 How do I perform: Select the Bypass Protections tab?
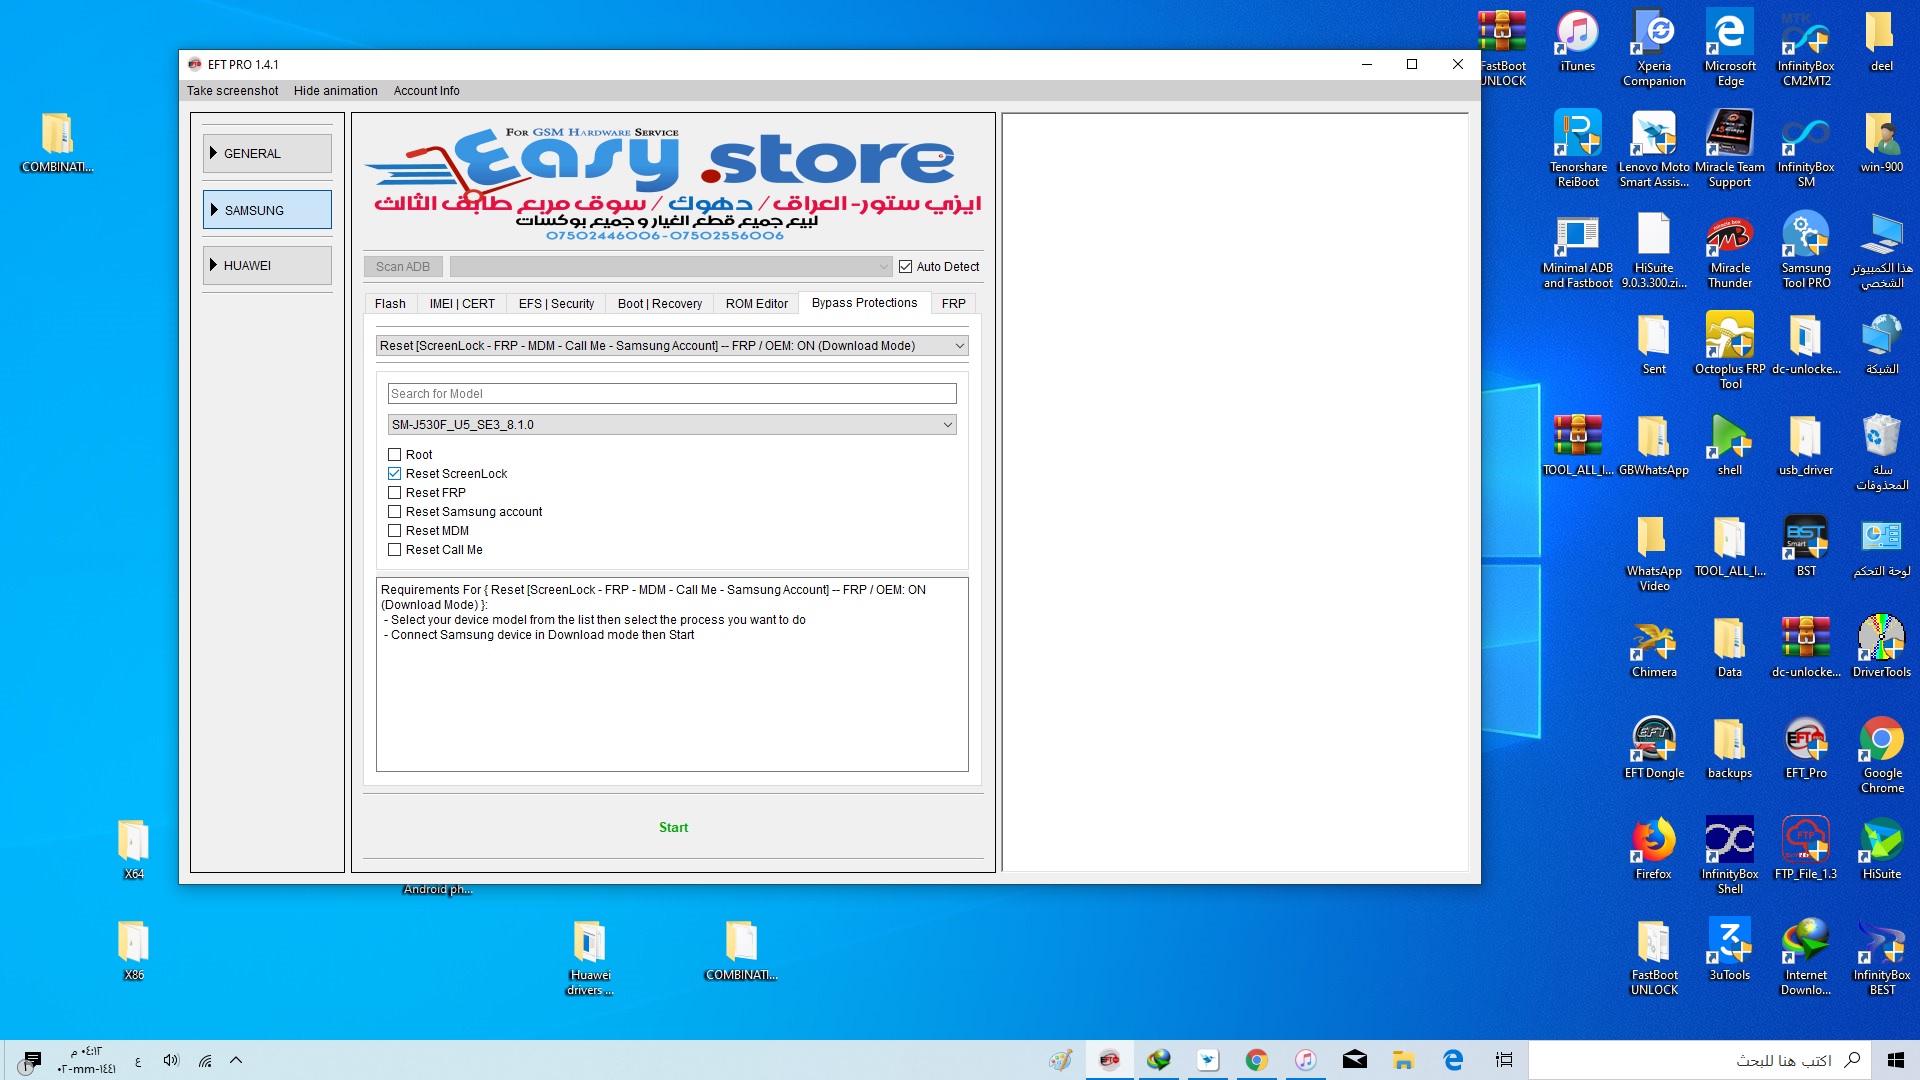[x=864, y=303]
